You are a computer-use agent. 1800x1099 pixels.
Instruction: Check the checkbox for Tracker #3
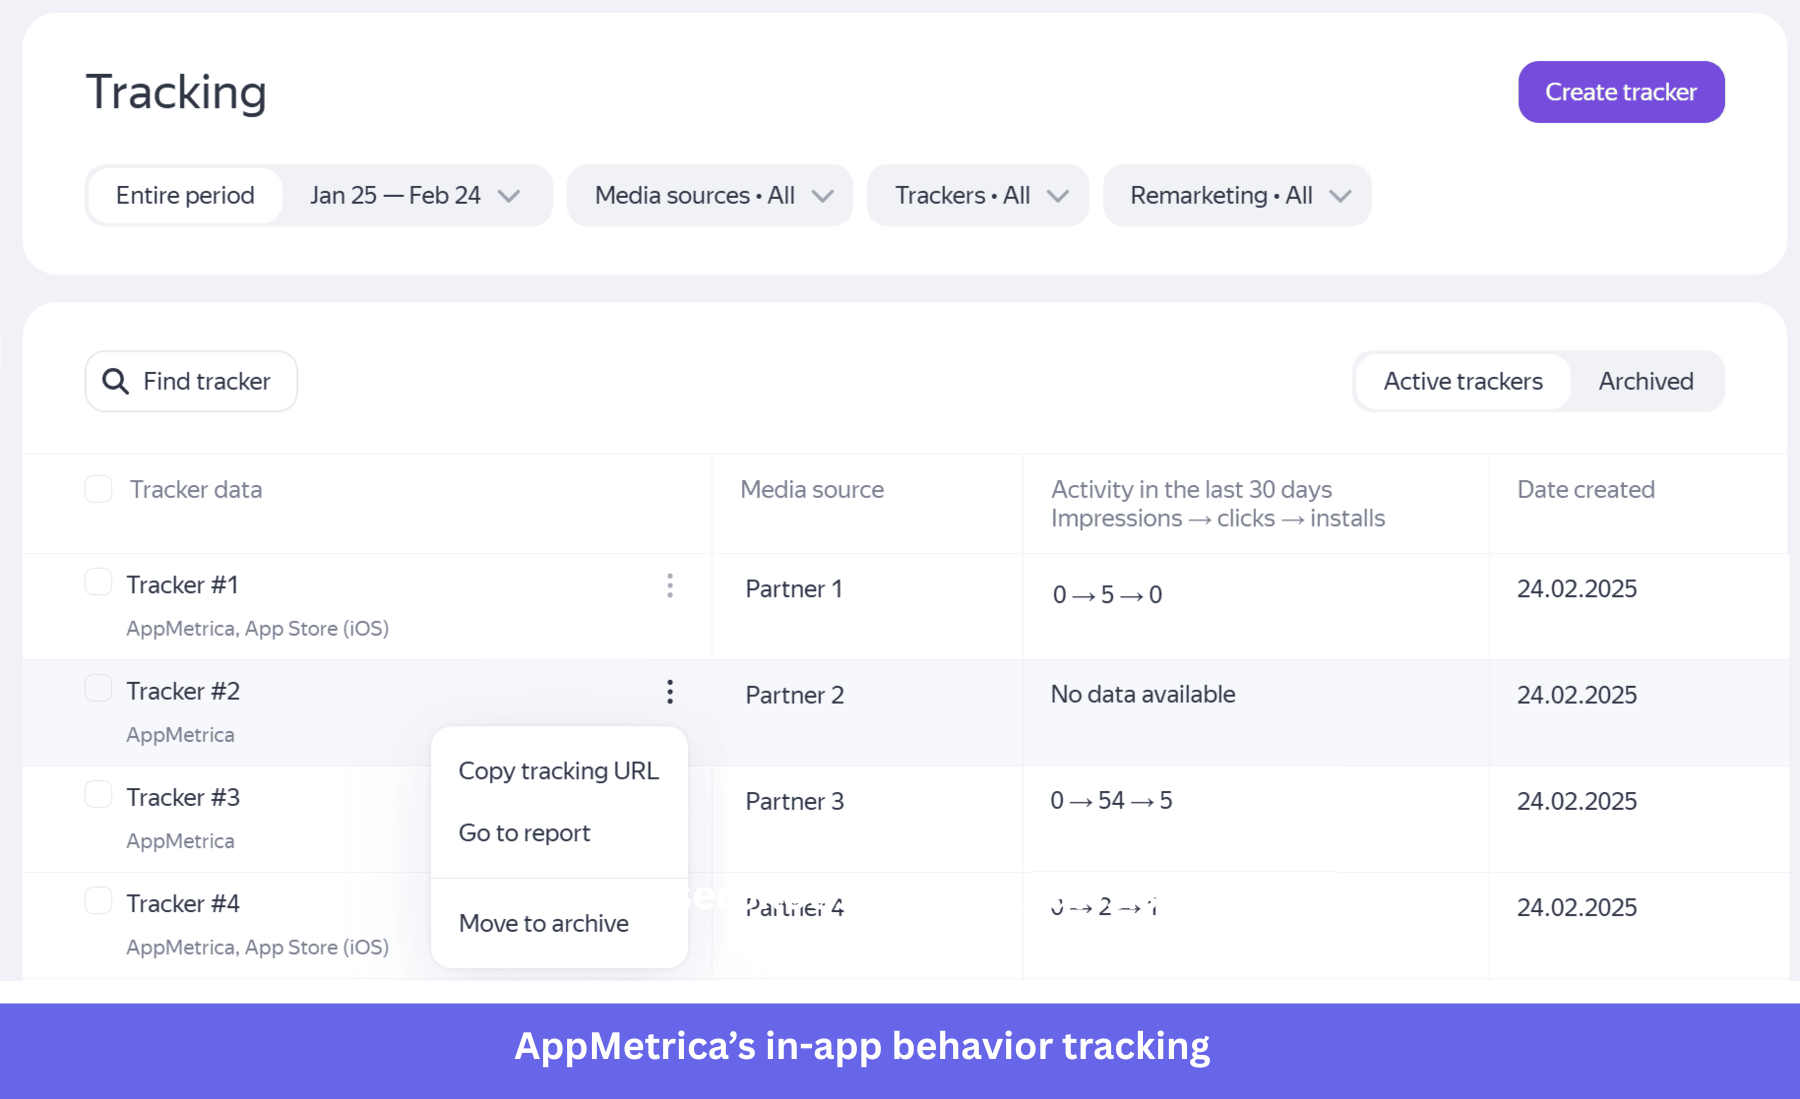[x=98, y=793]
